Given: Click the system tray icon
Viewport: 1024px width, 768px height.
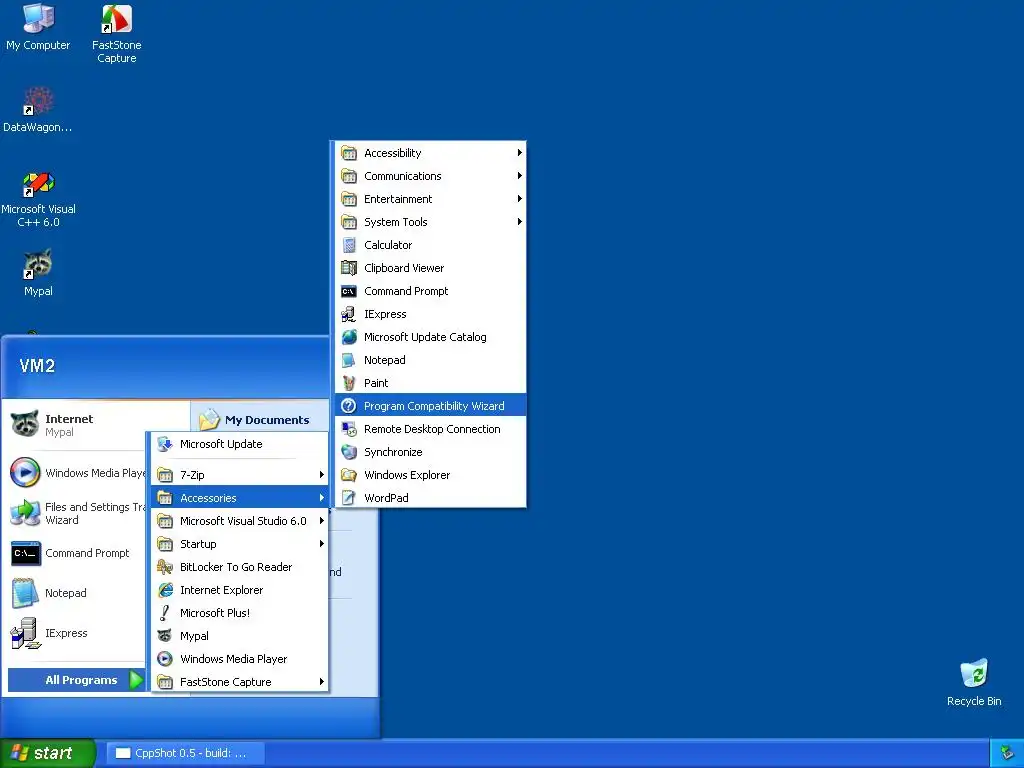Looking at the screenshot, I should point(1008,754).
